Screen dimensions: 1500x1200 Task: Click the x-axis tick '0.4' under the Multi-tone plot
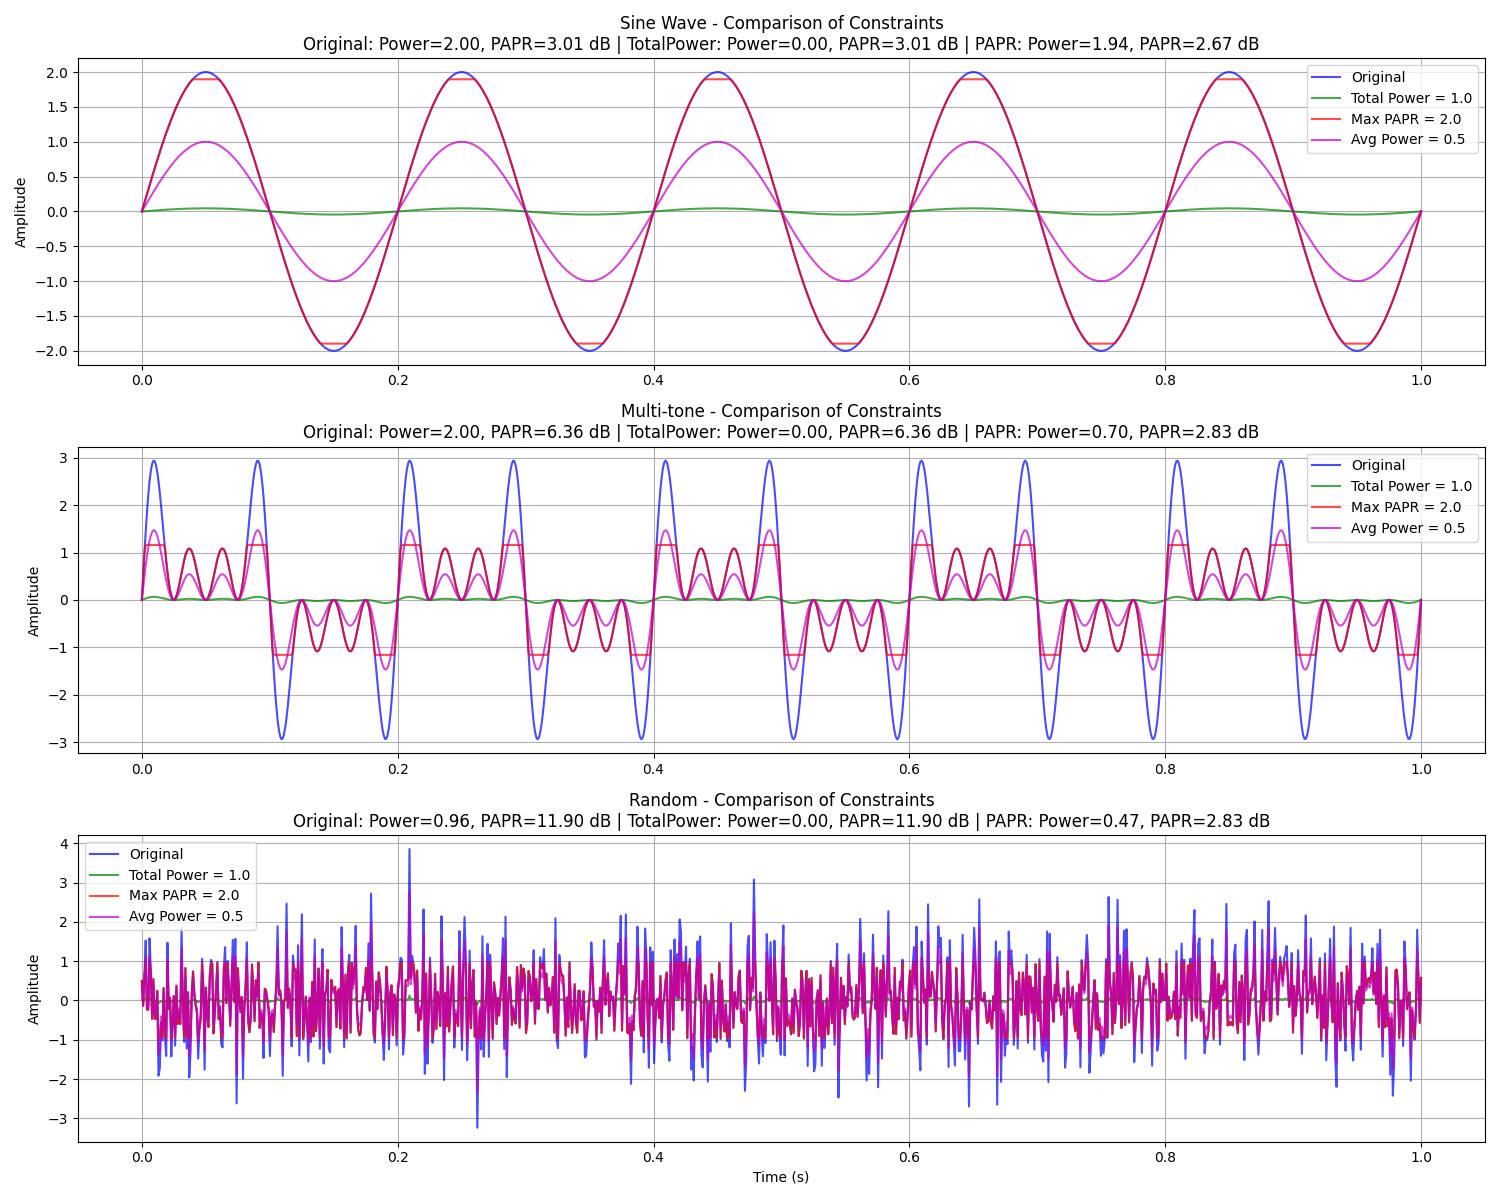[654, 769]
